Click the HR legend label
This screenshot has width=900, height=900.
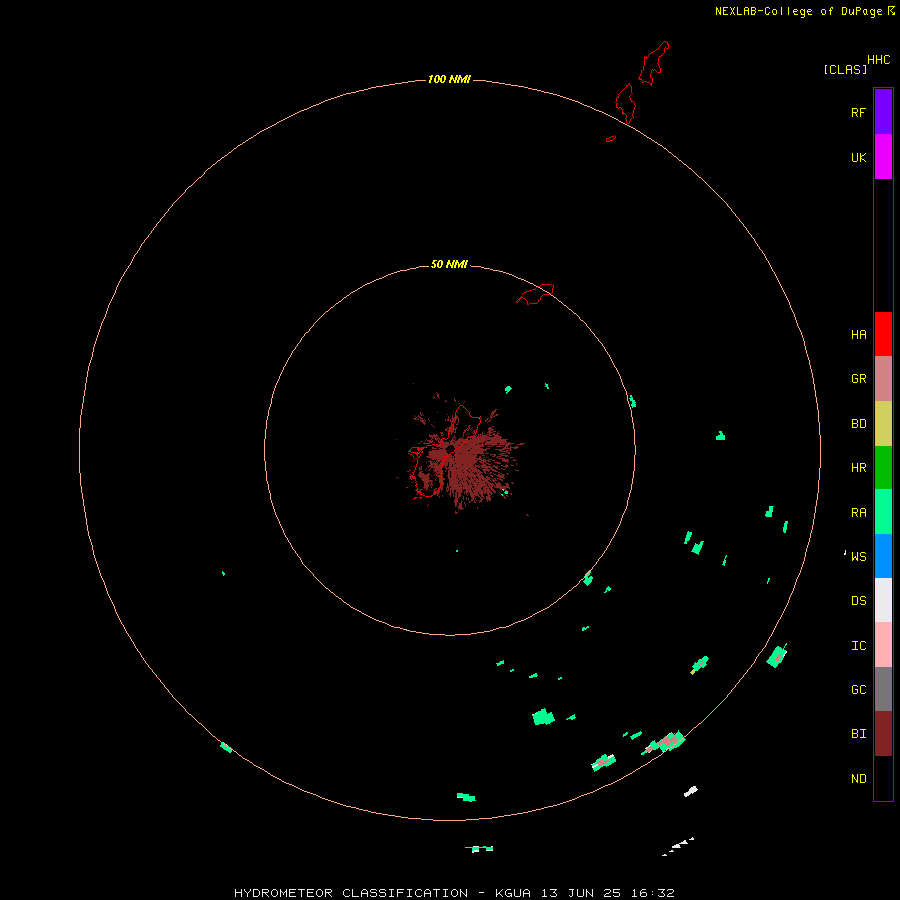click(858, 468)
